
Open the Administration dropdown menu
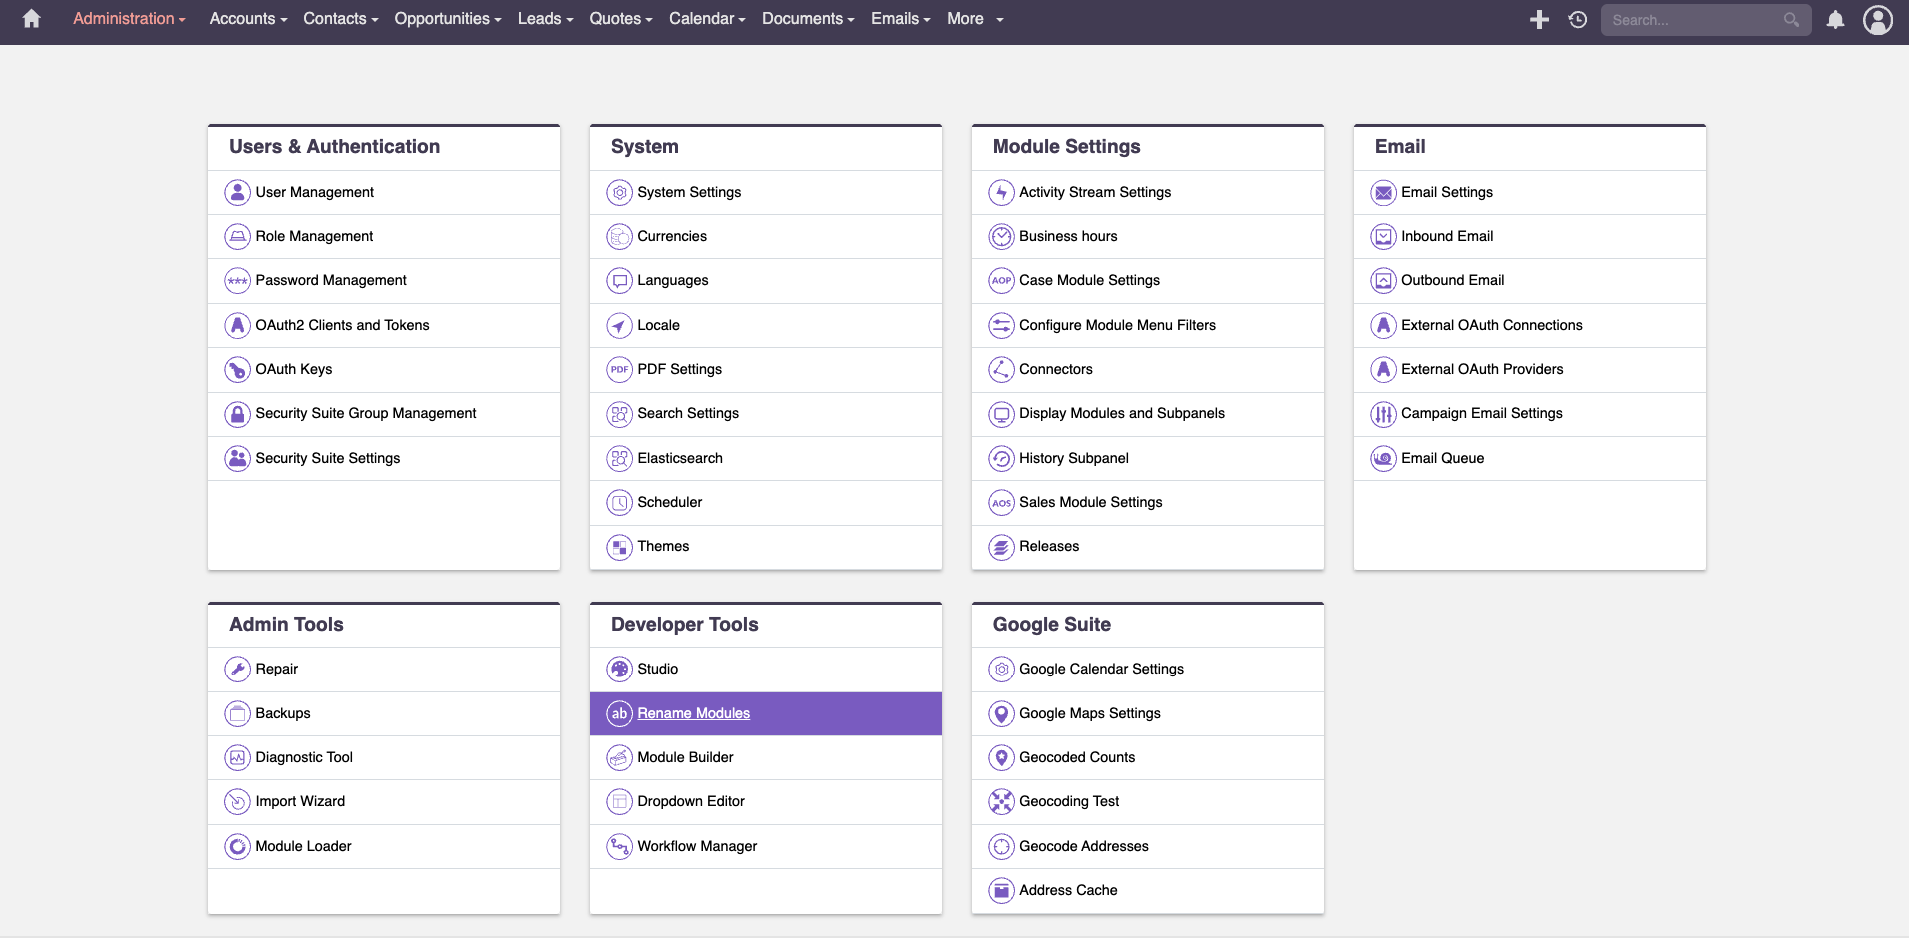click(x=128, y=19)
